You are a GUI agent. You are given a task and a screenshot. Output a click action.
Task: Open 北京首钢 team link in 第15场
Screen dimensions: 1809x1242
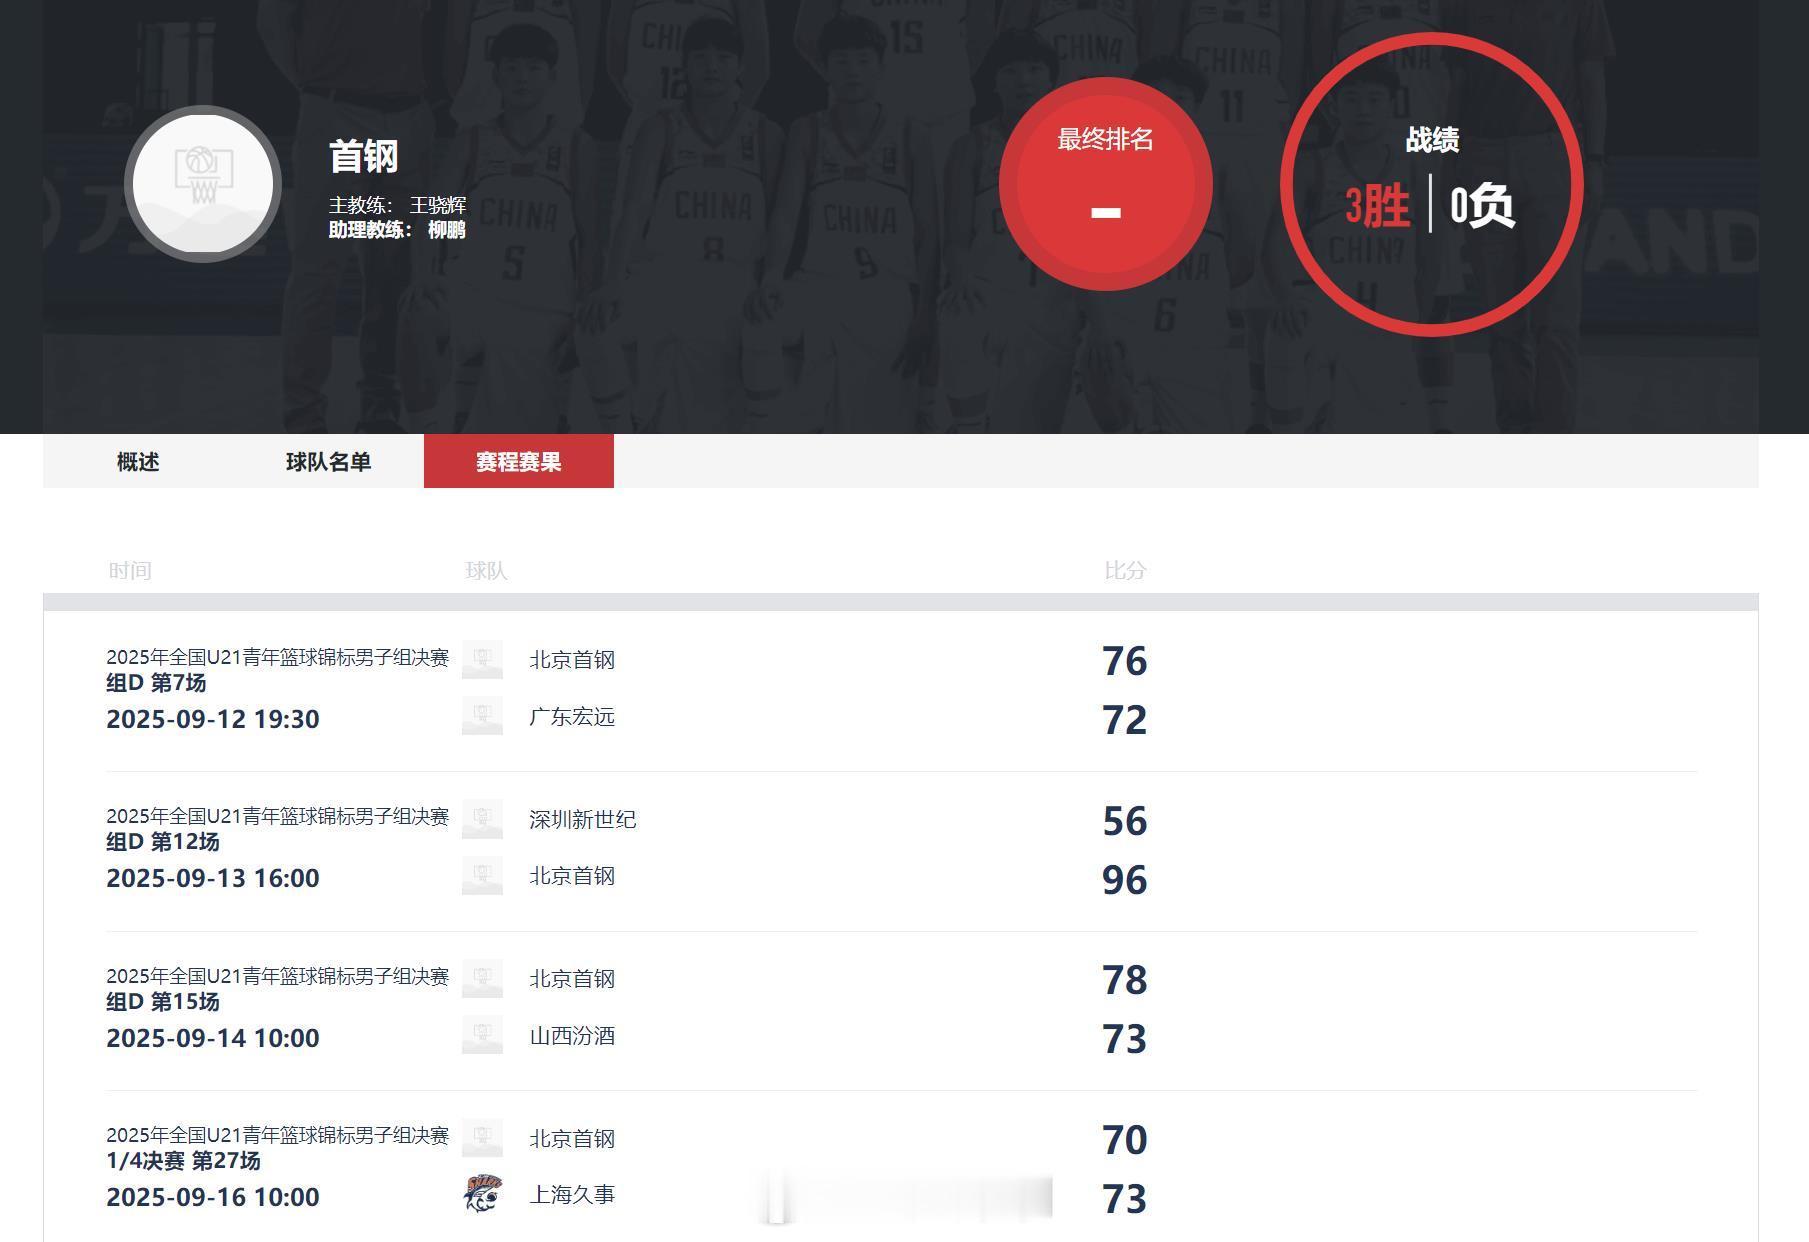(572, 979)
